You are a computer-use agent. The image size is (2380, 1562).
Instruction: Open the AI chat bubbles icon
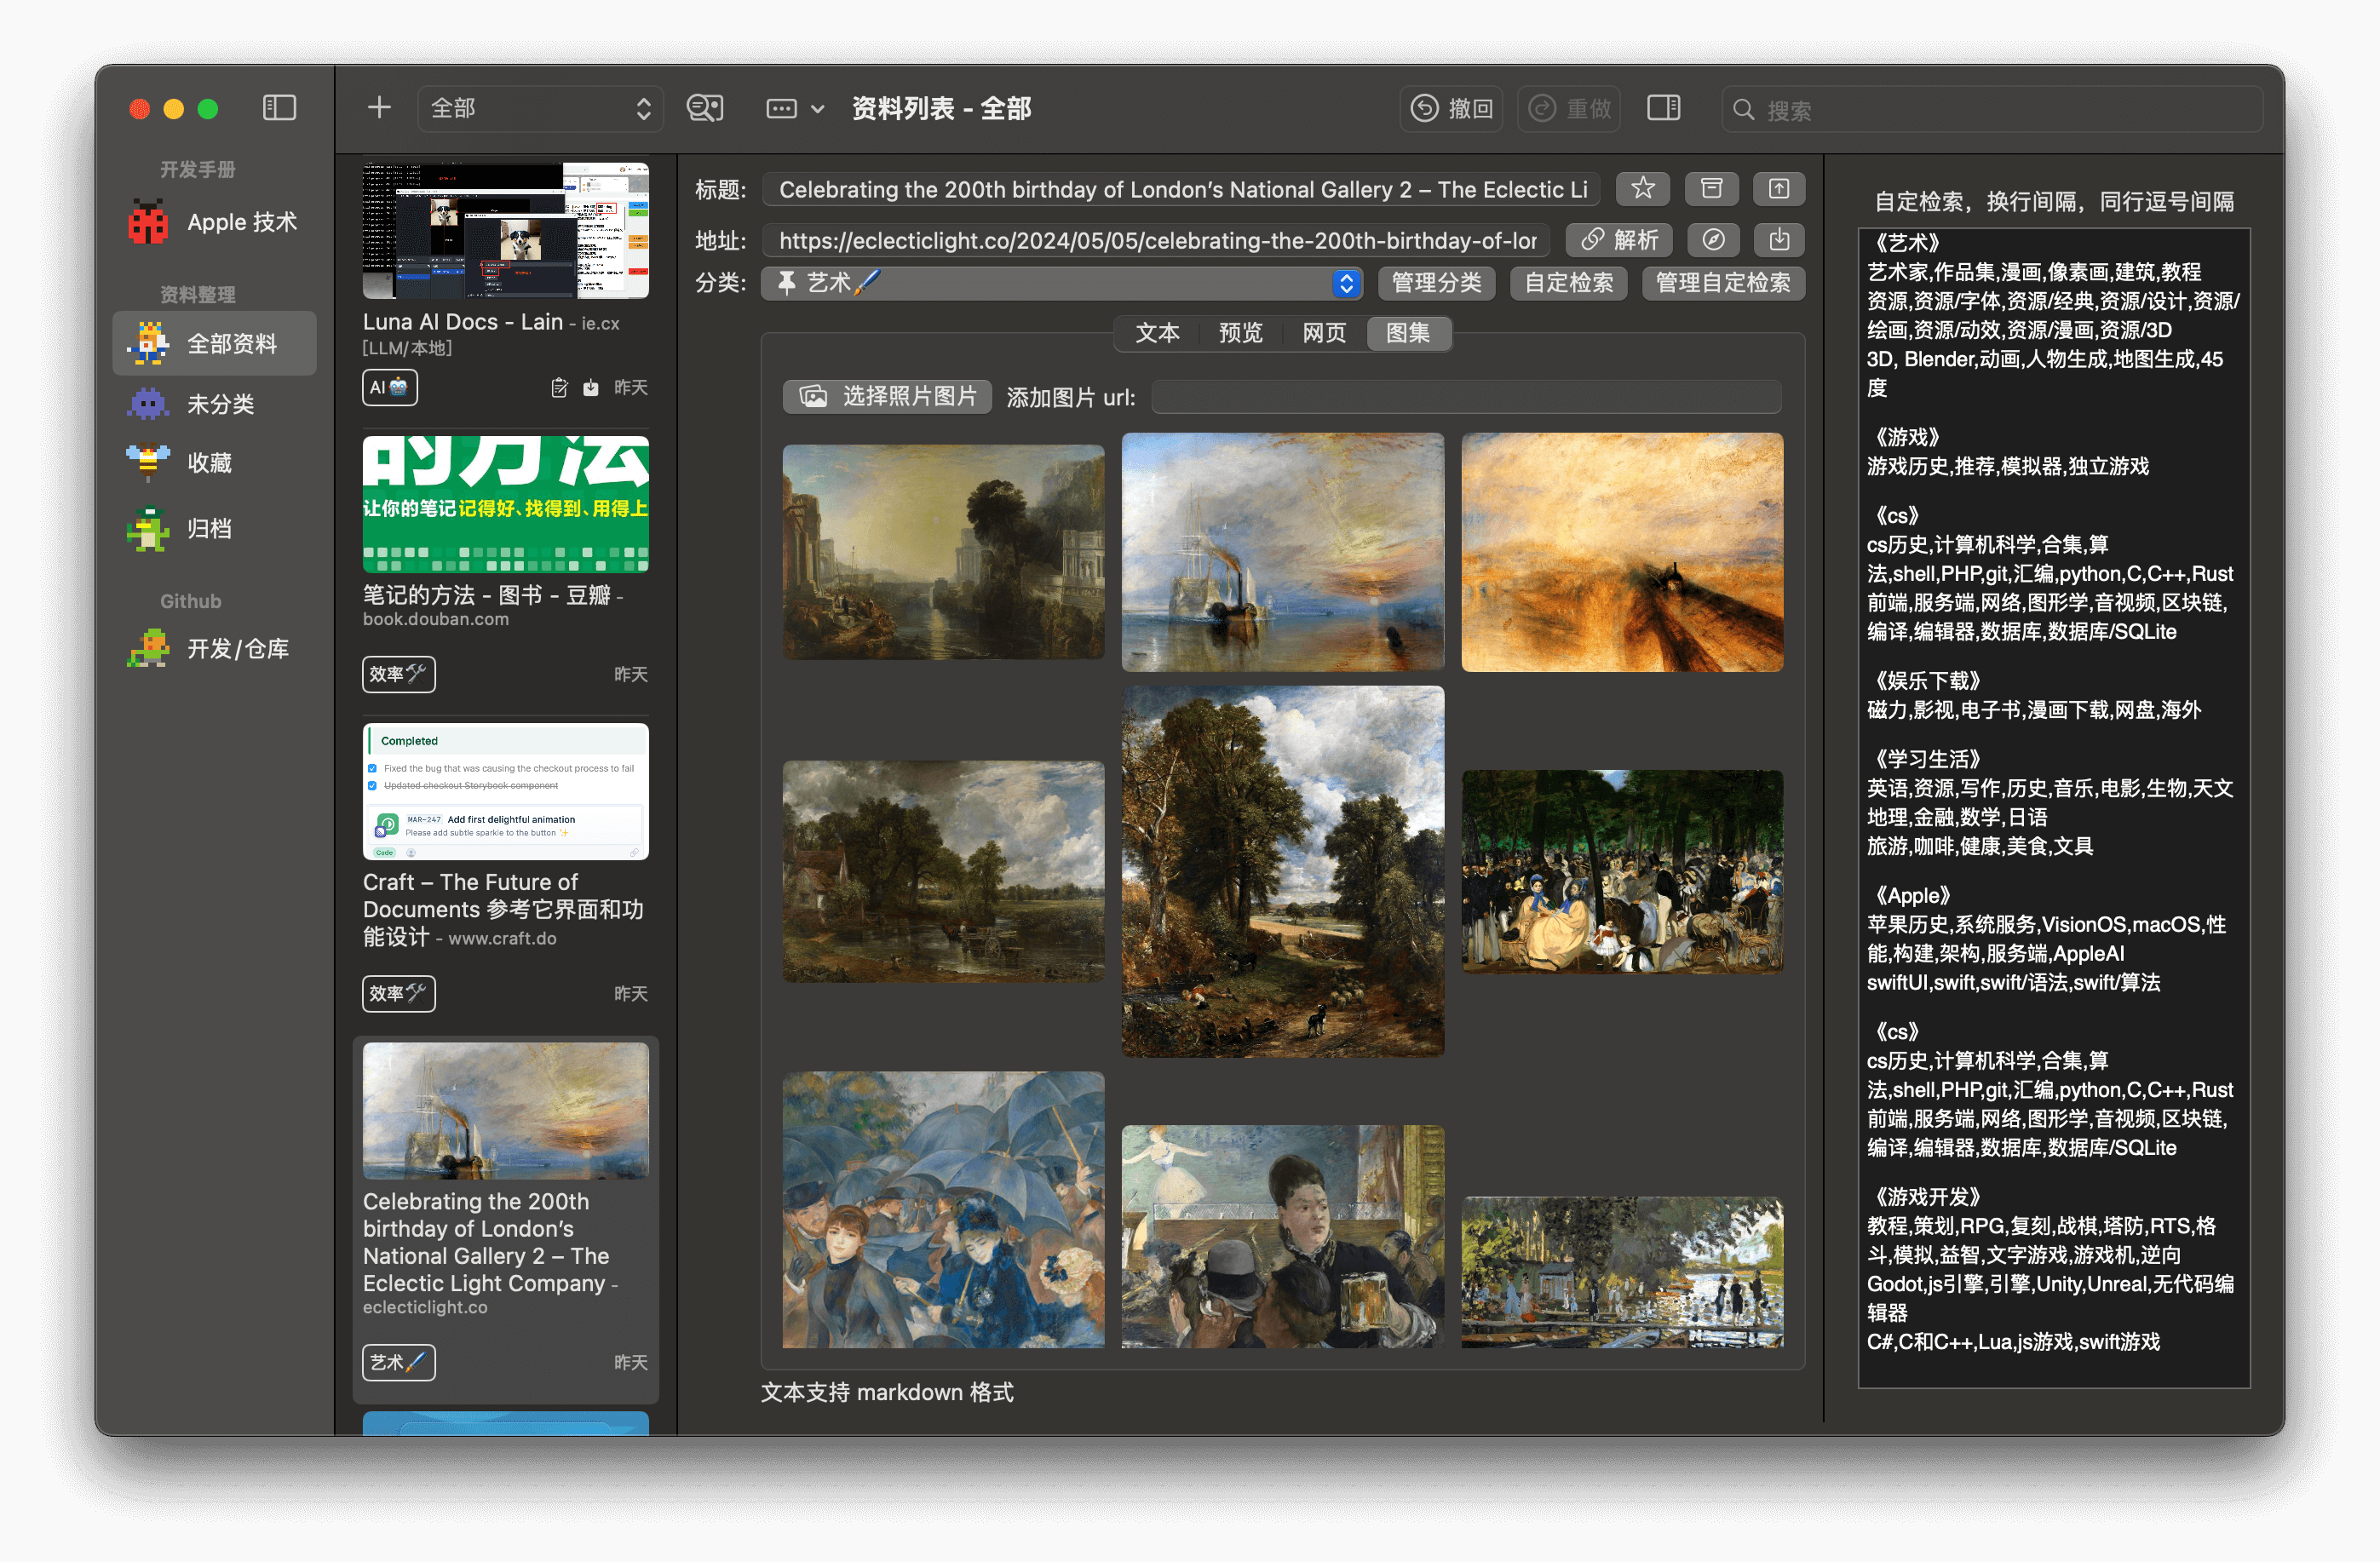pos(705,108)
